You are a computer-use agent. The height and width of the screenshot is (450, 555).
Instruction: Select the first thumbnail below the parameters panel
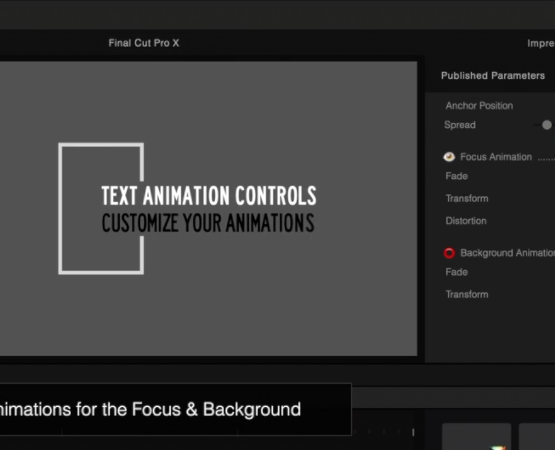point(476,436)
